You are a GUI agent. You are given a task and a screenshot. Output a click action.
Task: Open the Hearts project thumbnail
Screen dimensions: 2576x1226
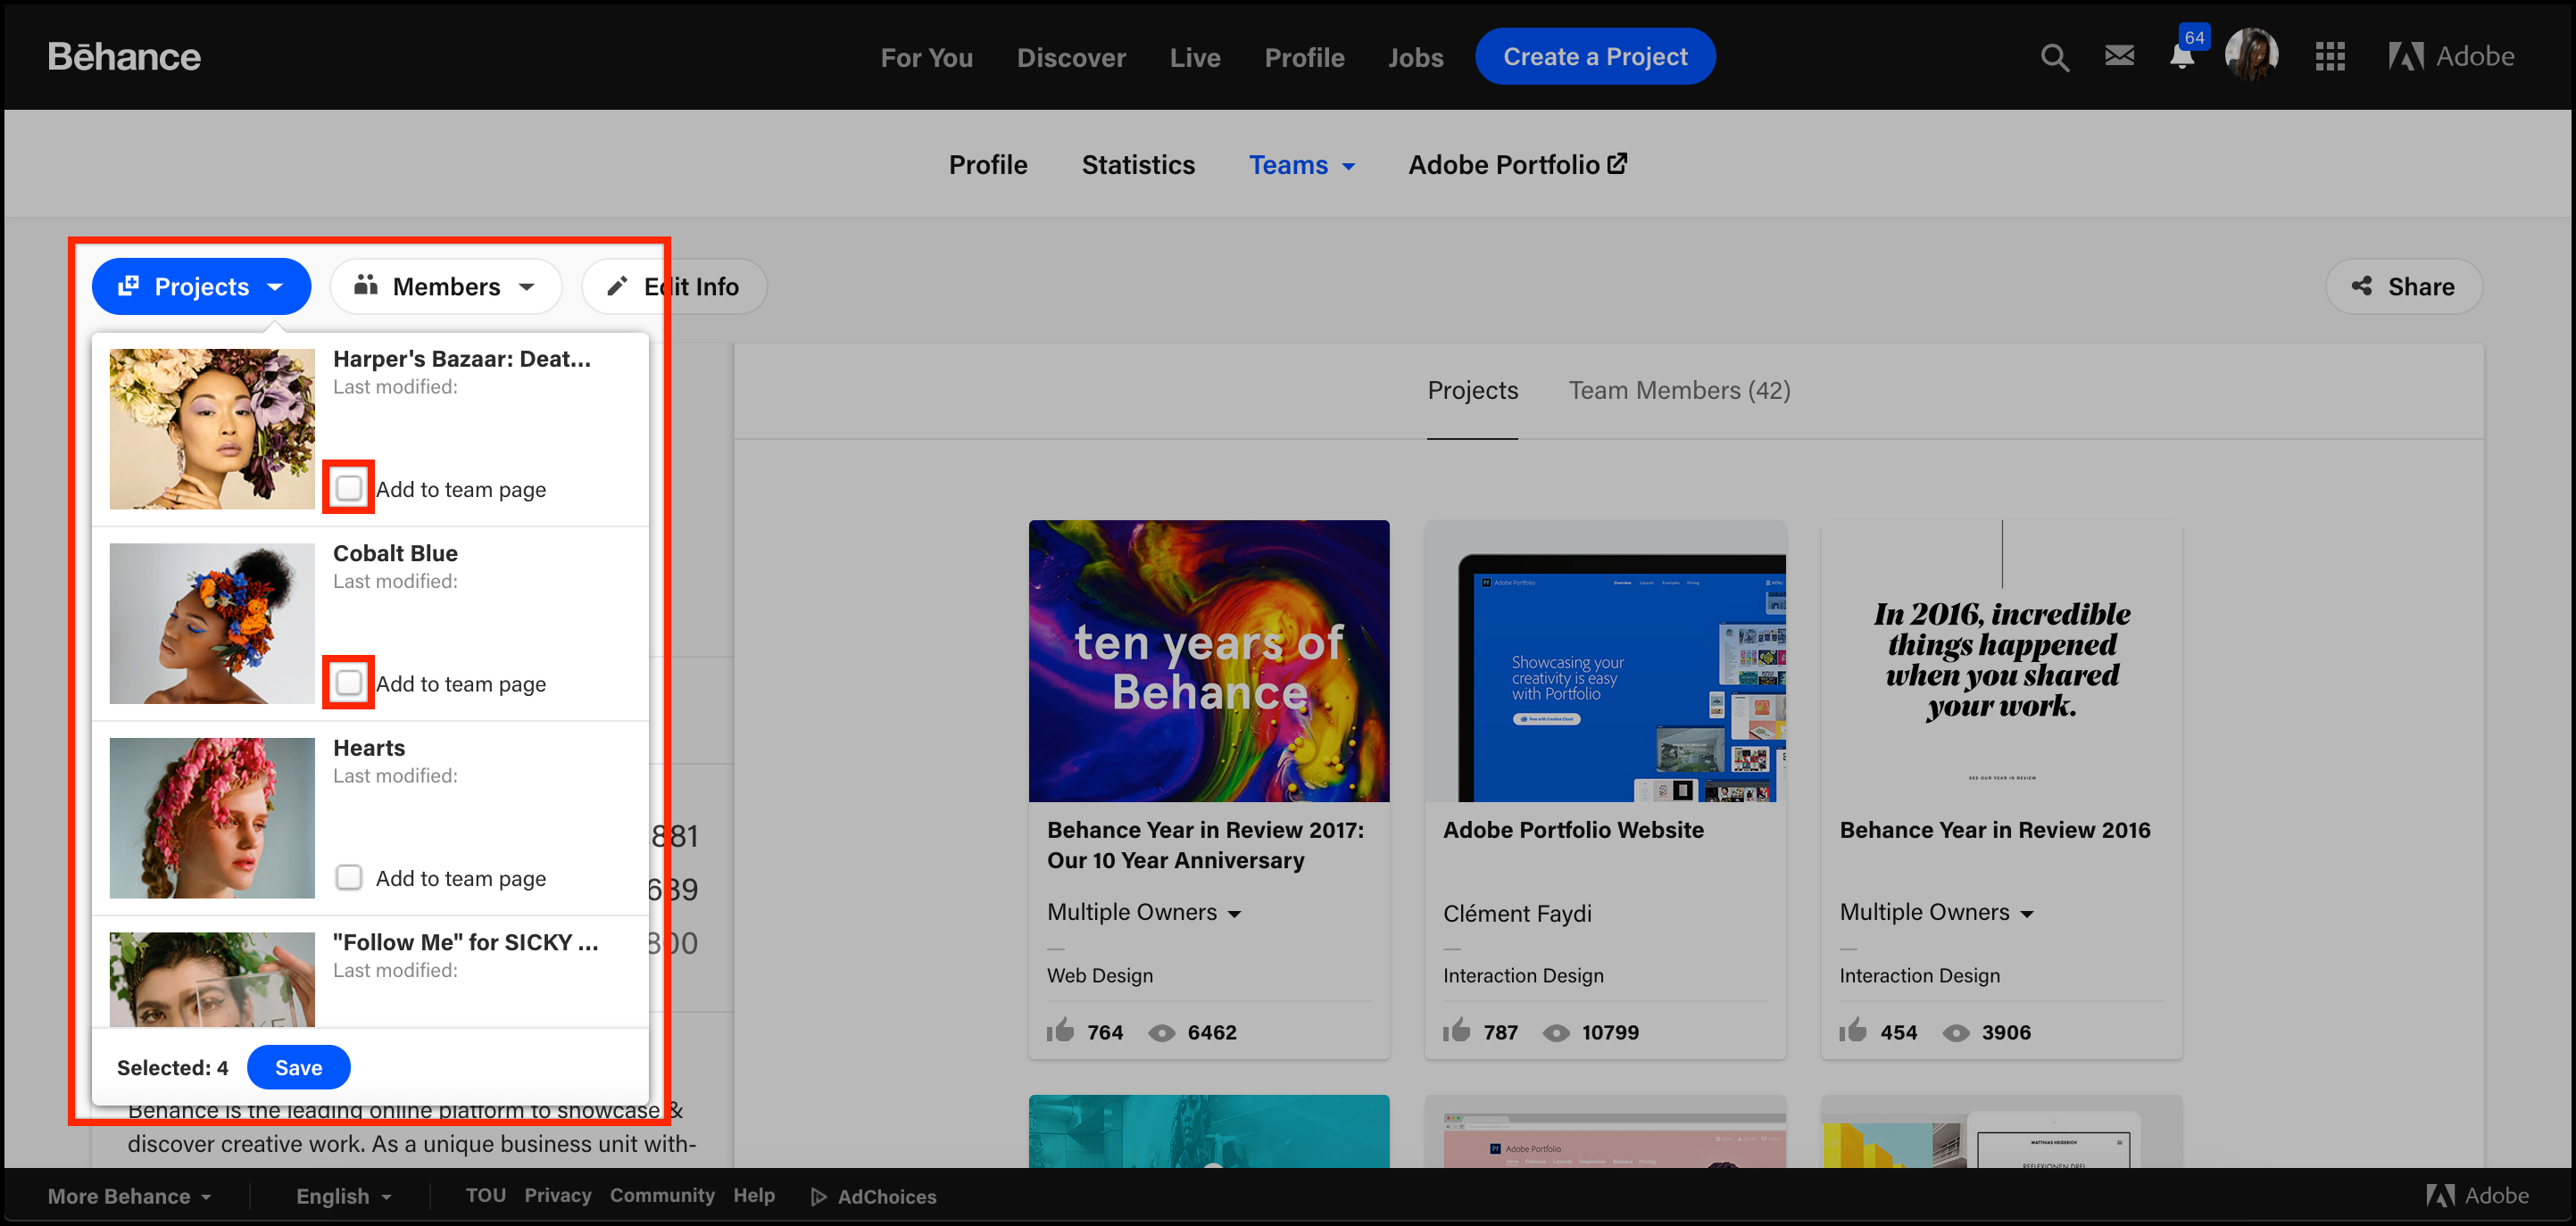pyautogui.click(x=212, y=818)
